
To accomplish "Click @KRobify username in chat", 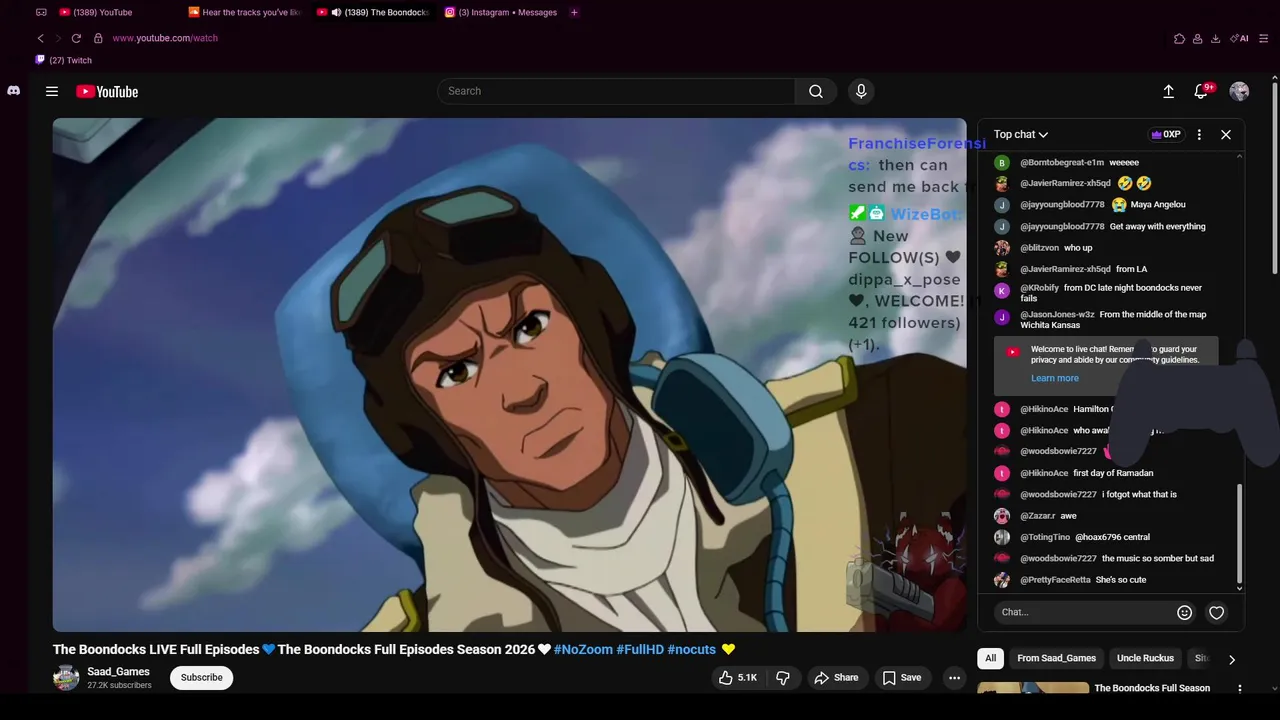I will tap(1039, 288).
